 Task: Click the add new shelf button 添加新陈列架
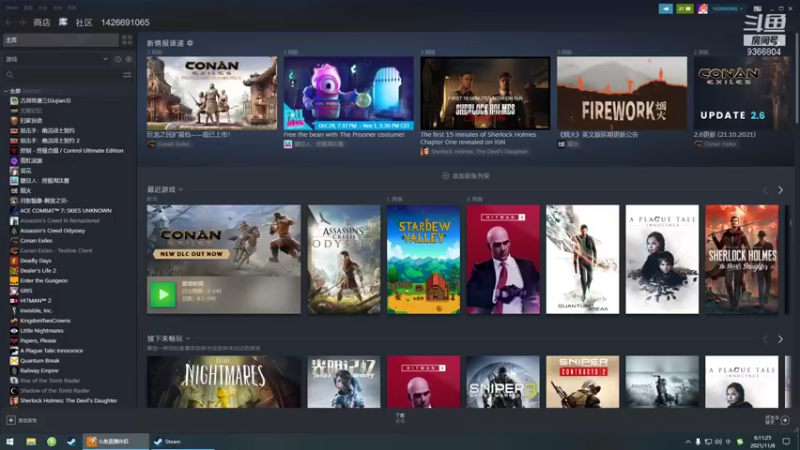point(466,176)
